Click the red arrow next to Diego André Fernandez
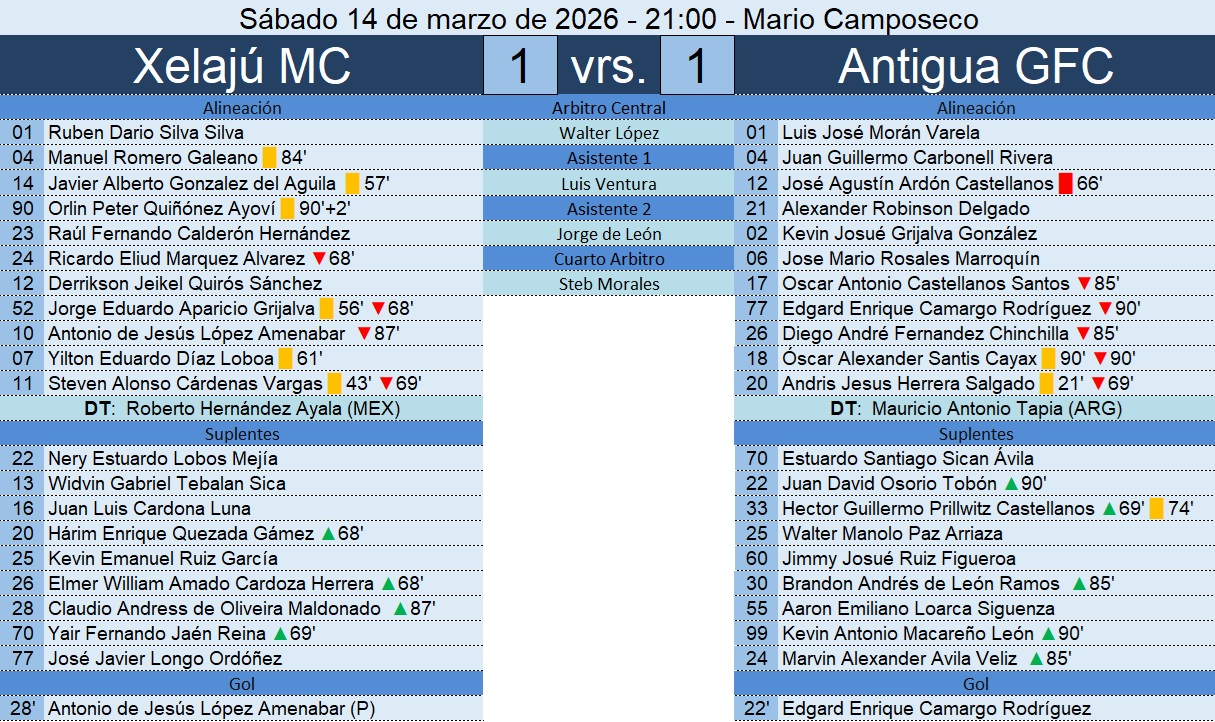Screen dimensions: 1215x722 point(1083,334)
